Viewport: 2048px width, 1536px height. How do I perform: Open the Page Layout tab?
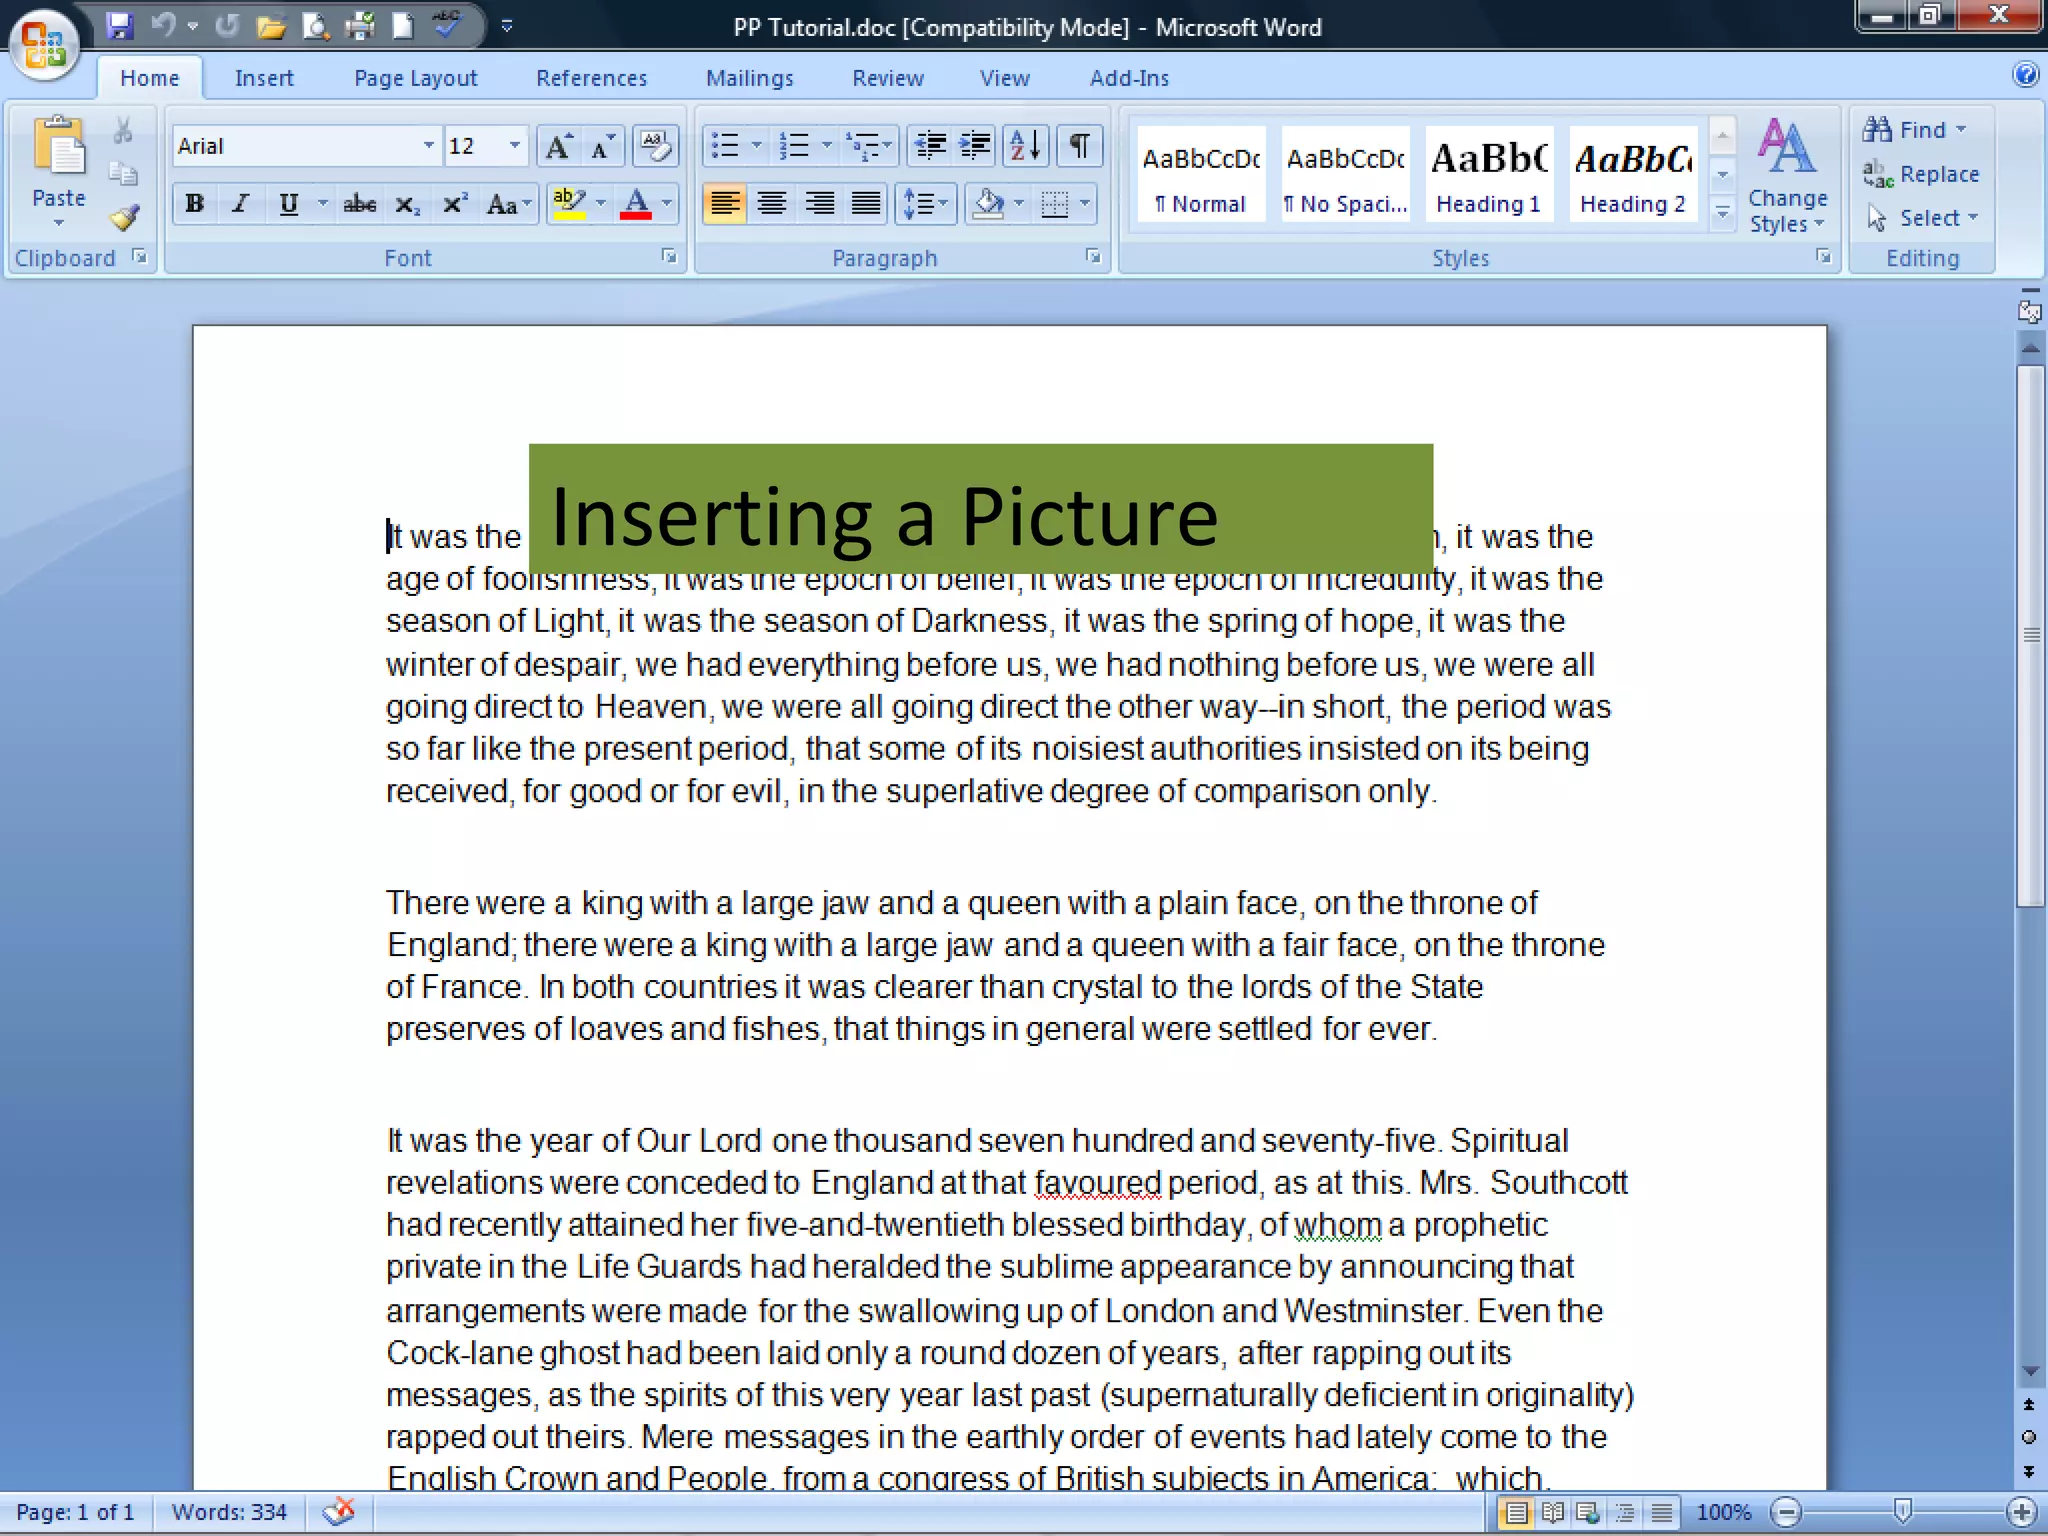pos(415,78)
